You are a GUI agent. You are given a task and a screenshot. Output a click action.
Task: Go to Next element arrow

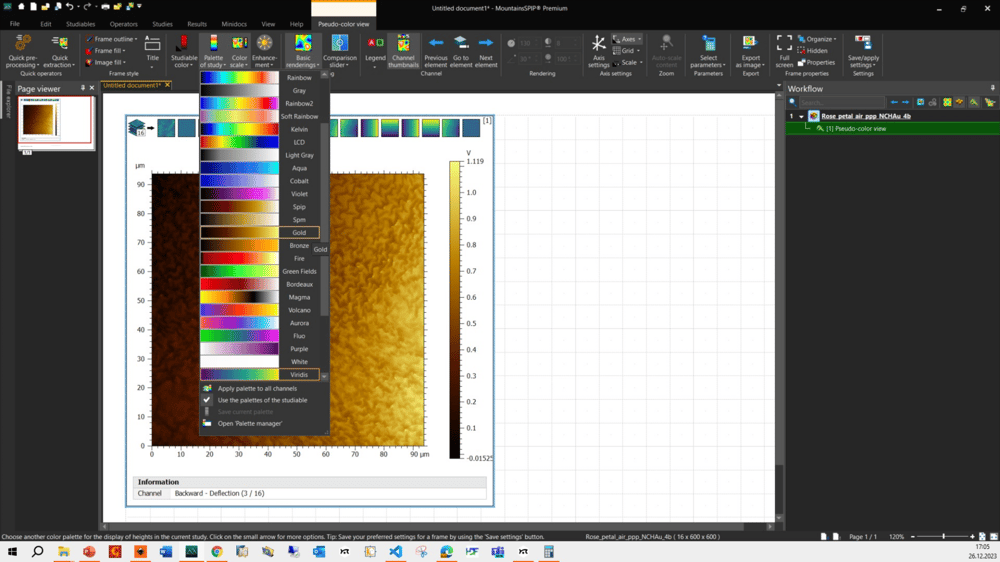click(x=485, y=43)
